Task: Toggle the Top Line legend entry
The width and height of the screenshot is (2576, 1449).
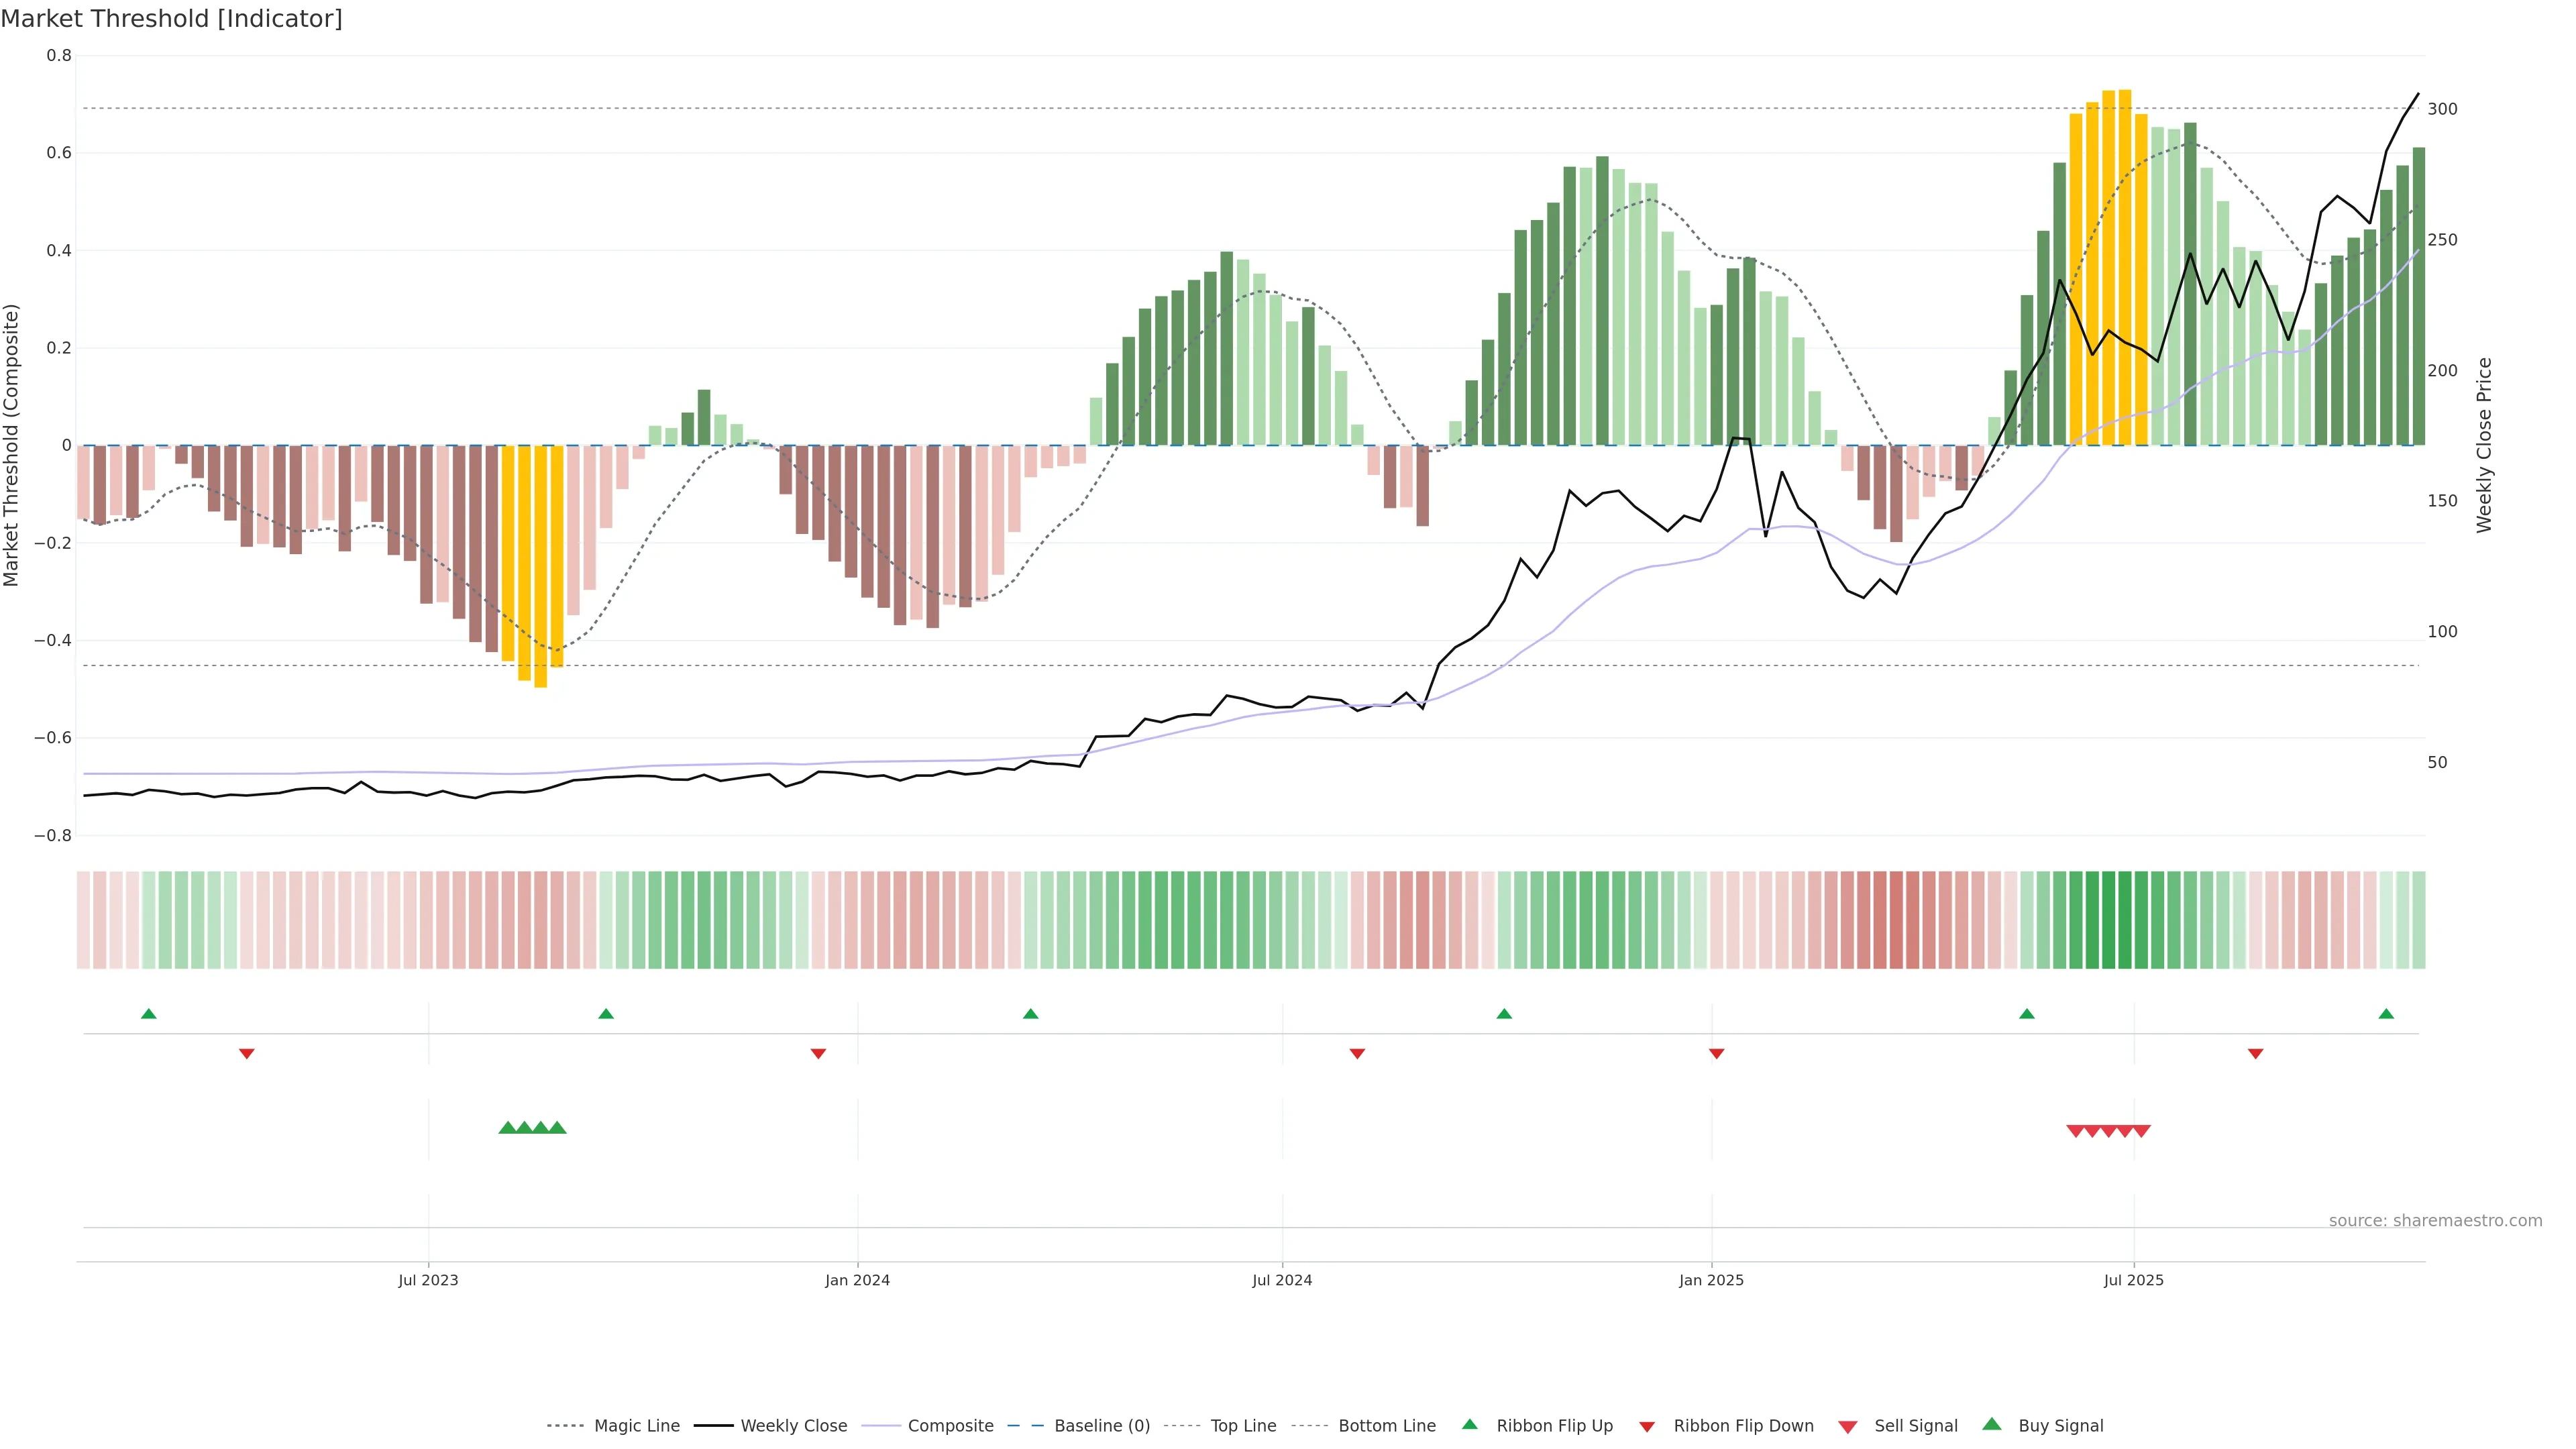Action: point(1243,1426)
